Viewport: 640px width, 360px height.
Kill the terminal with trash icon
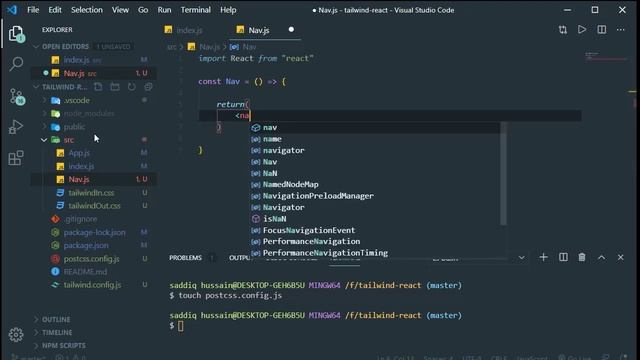click(582, 257)
